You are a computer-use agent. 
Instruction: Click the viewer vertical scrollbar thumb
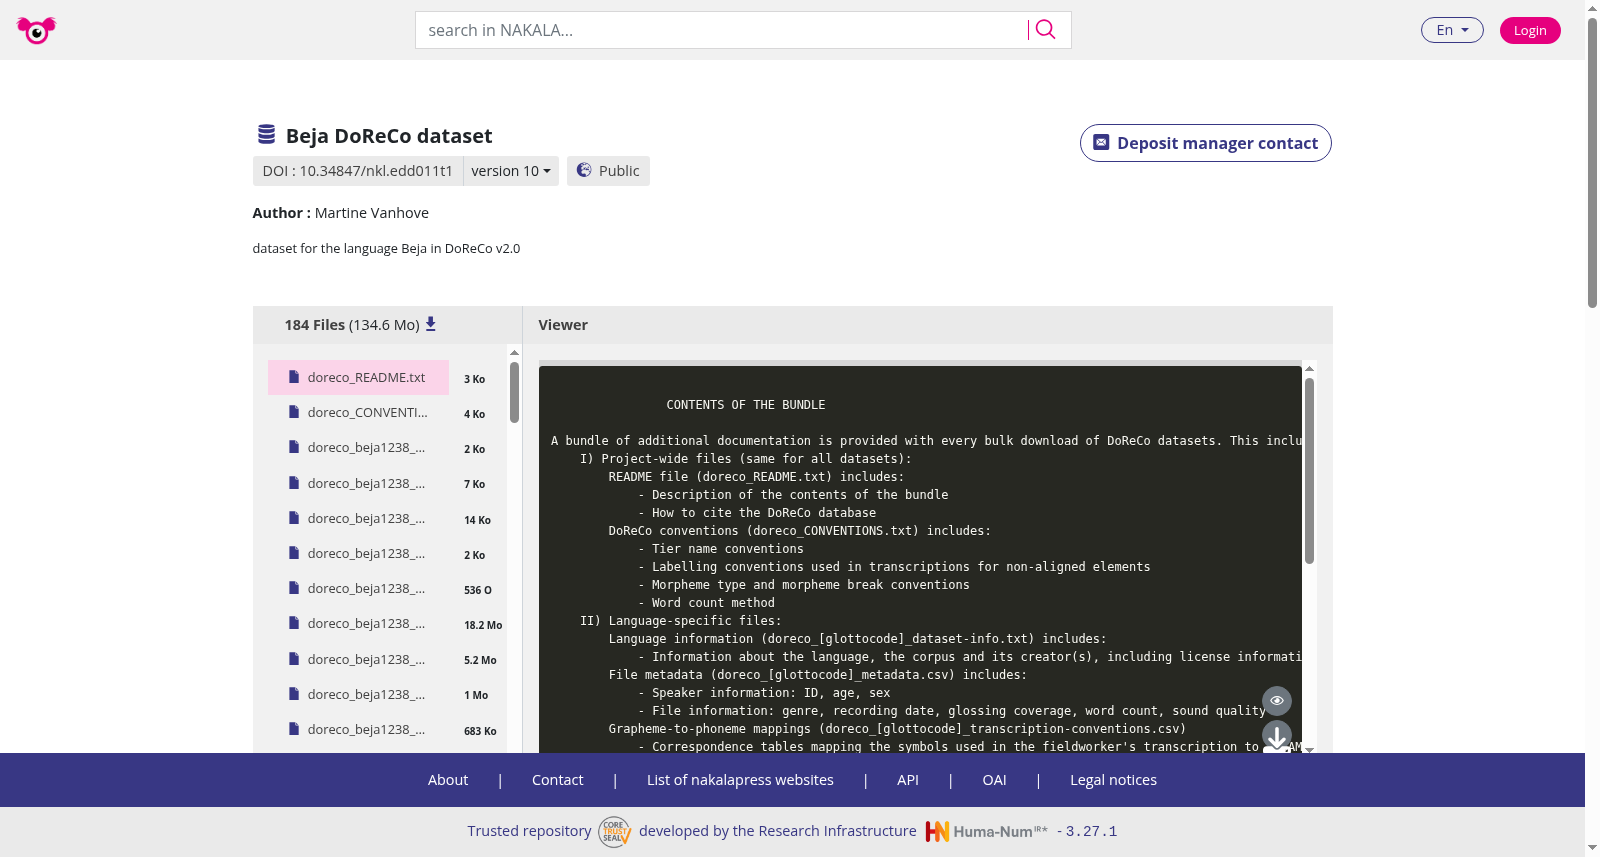pos(1309,470)
